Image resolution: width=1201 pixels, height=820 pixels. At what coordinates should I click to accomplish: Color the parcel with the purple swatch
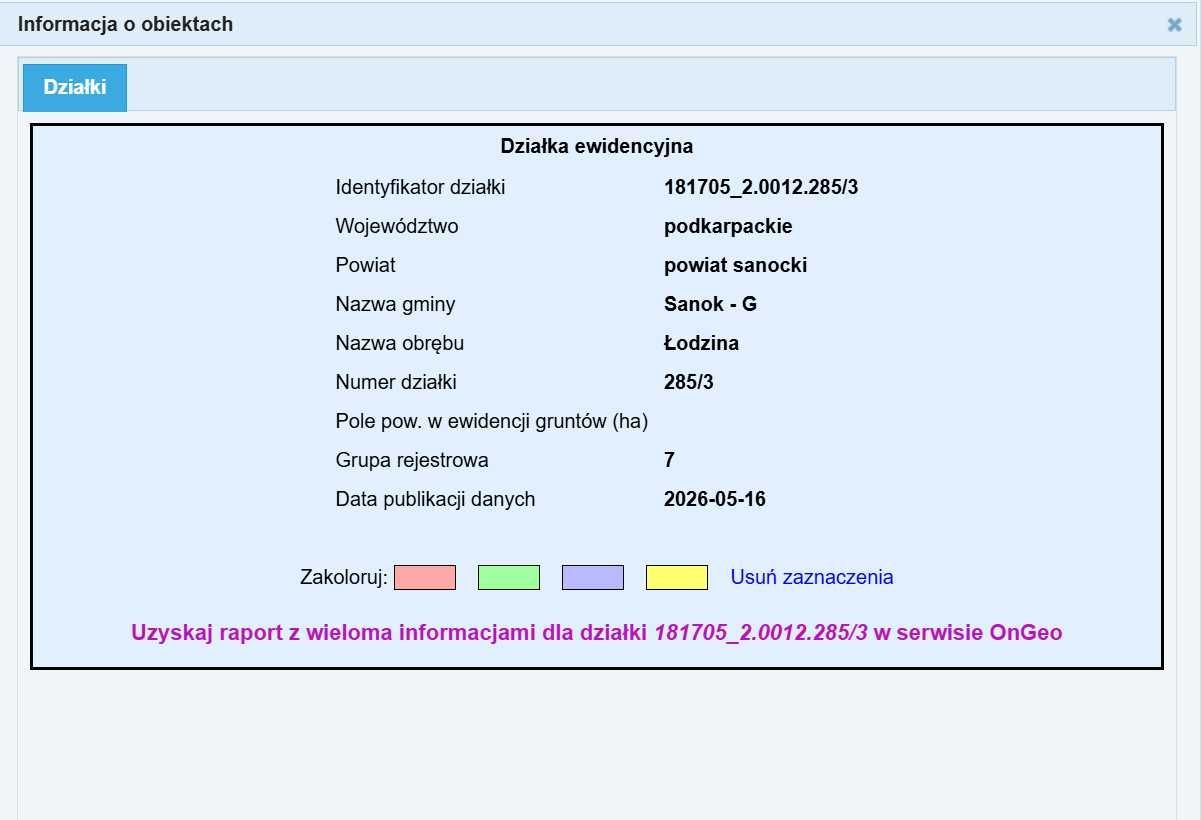pyautogui.click(x=593, y=577)
